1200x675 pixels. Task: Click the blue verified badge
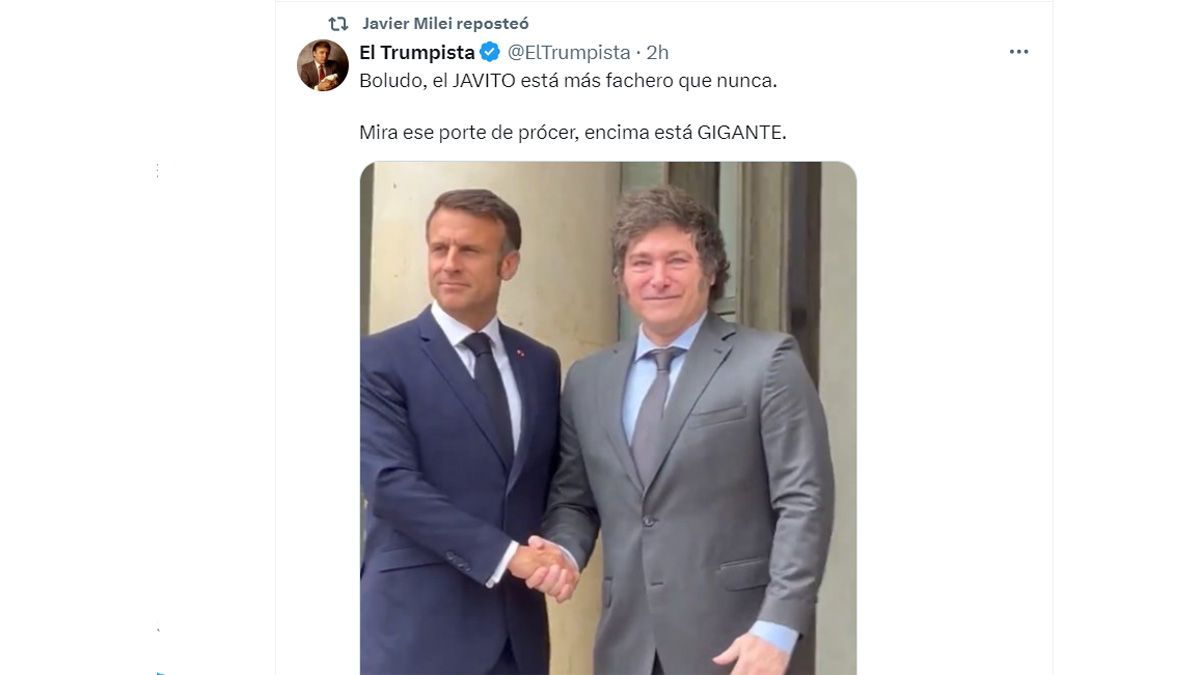tap(490, 52)
